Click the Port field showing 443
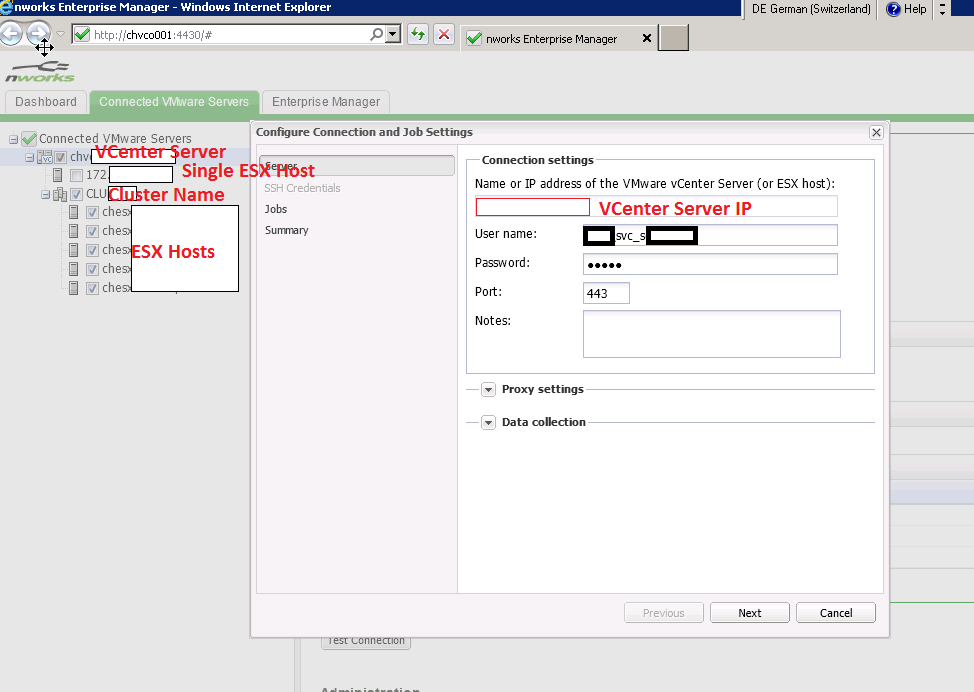The height and width of the screenshot is (692, 974). [606, 293]
